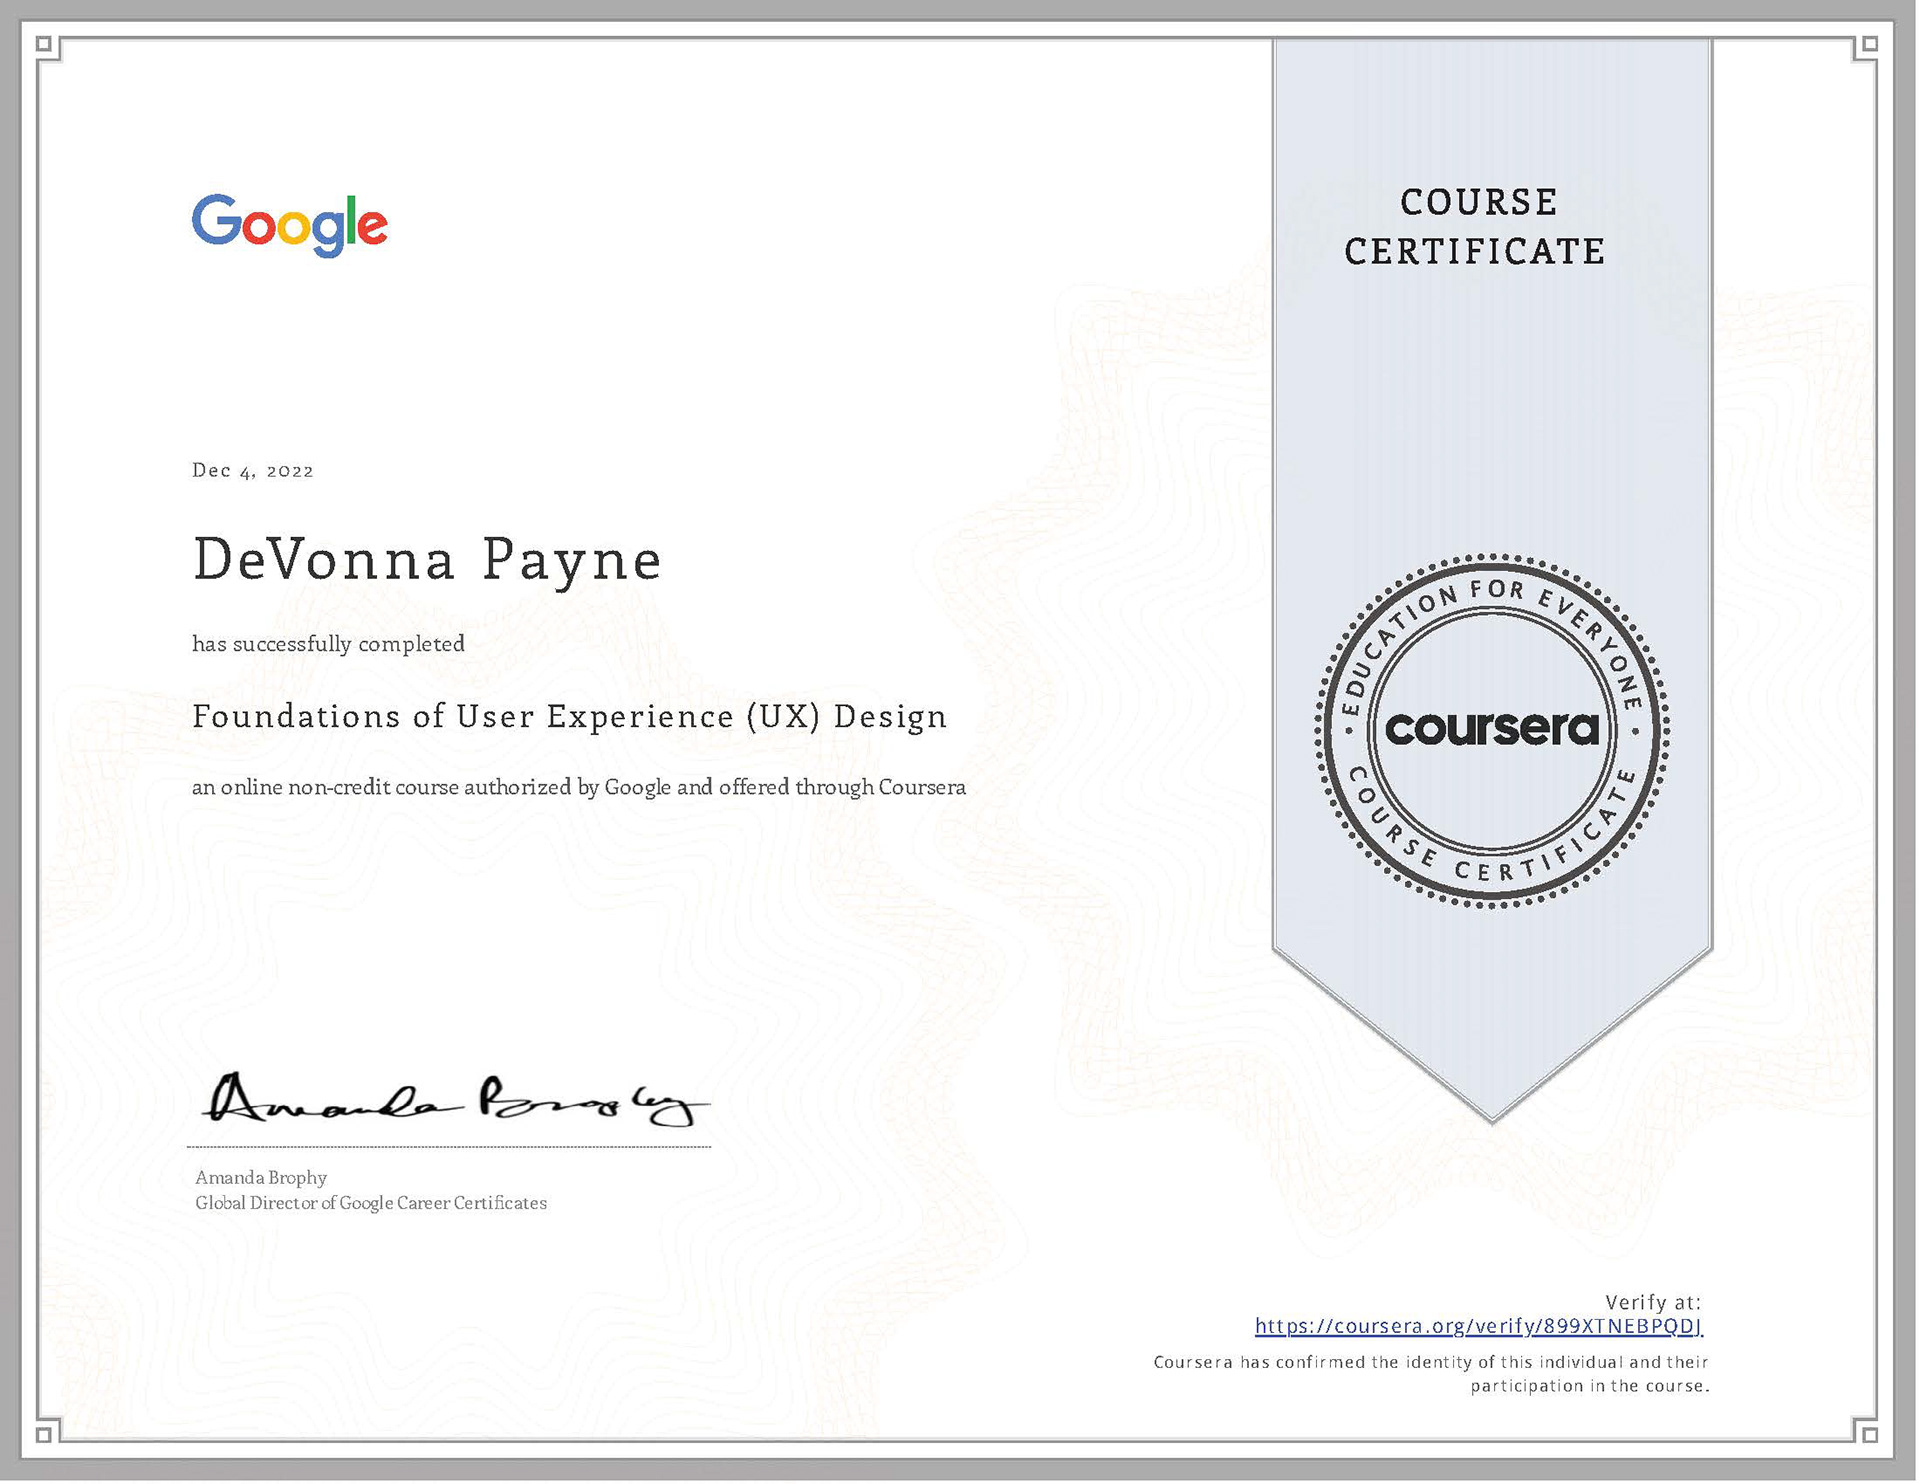
Task: Click the Course Certificate heading
Action: coord(1476,227)
